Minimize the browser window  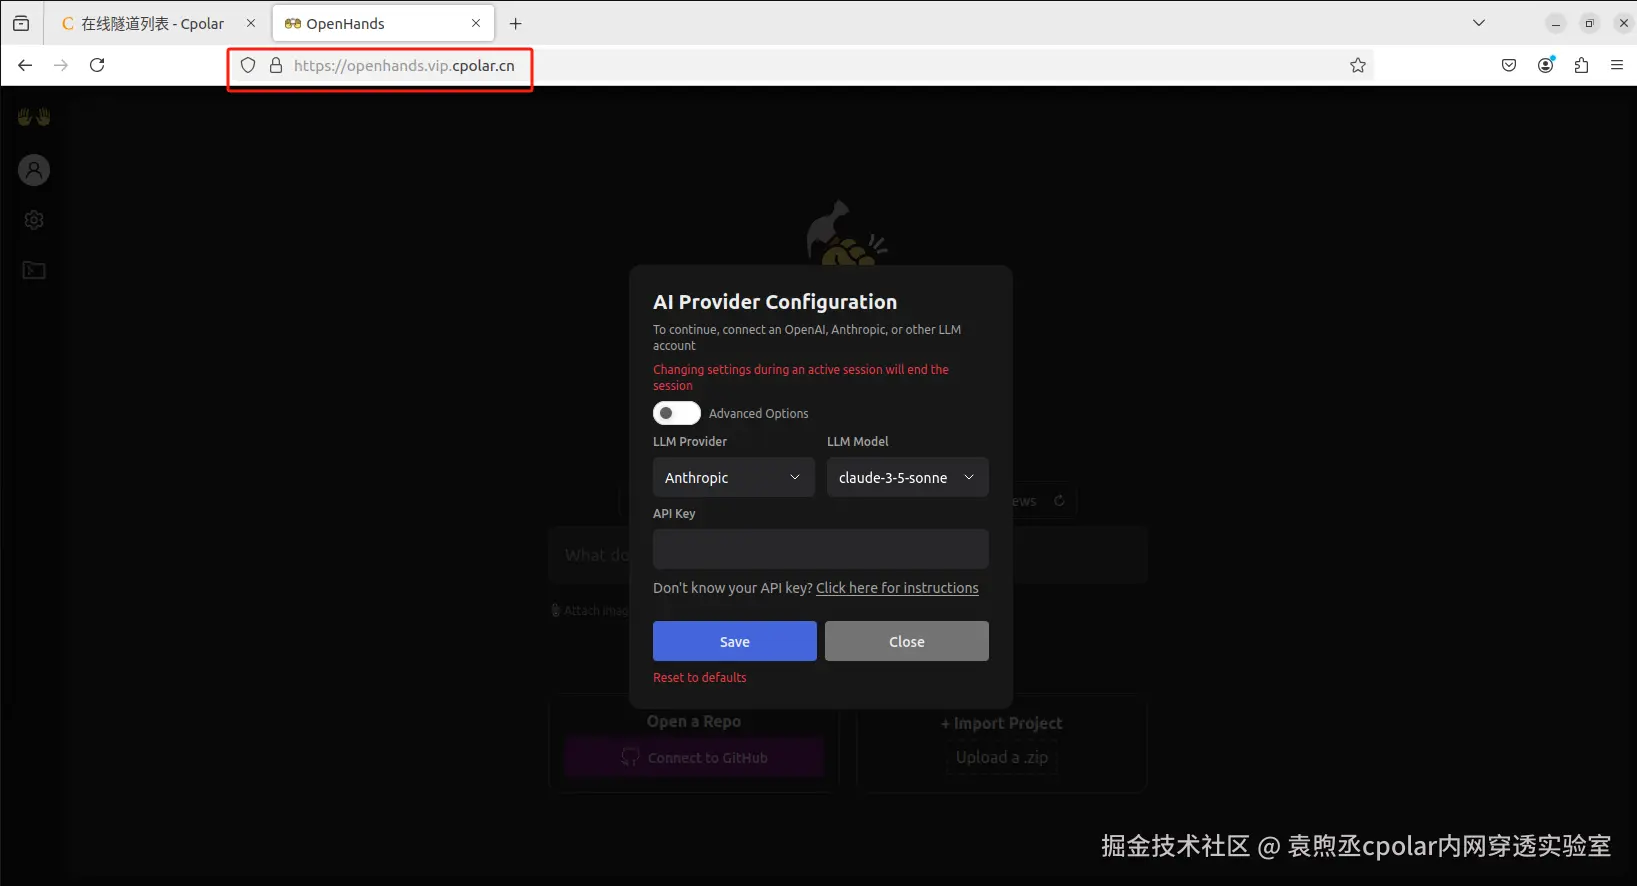click(1556, 23)
